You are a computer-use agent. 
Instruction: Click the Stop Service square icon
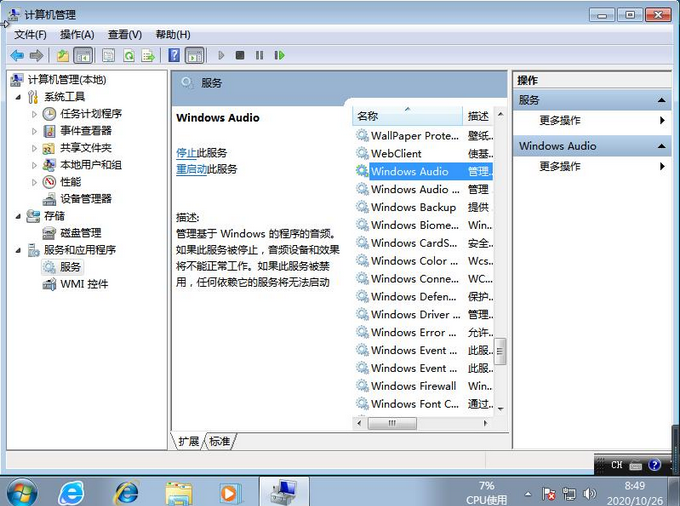240,55
